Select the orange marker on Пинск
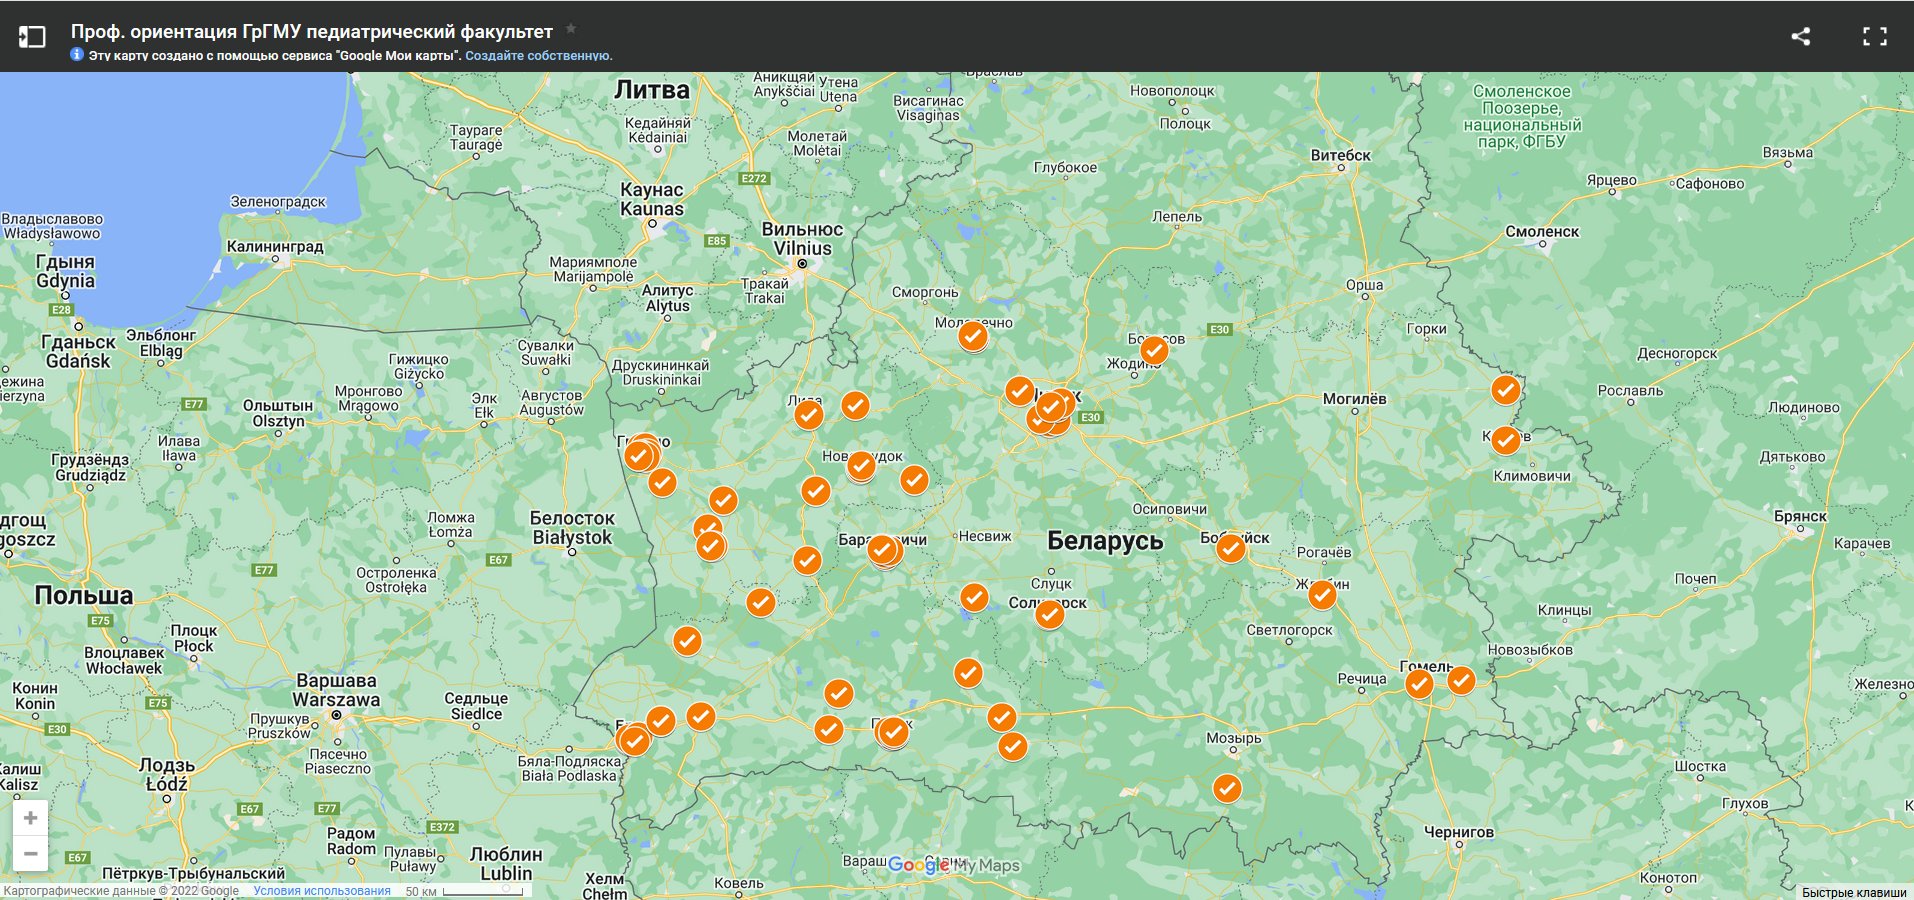The image size is (1914, 900). click(x=893, y=732)
